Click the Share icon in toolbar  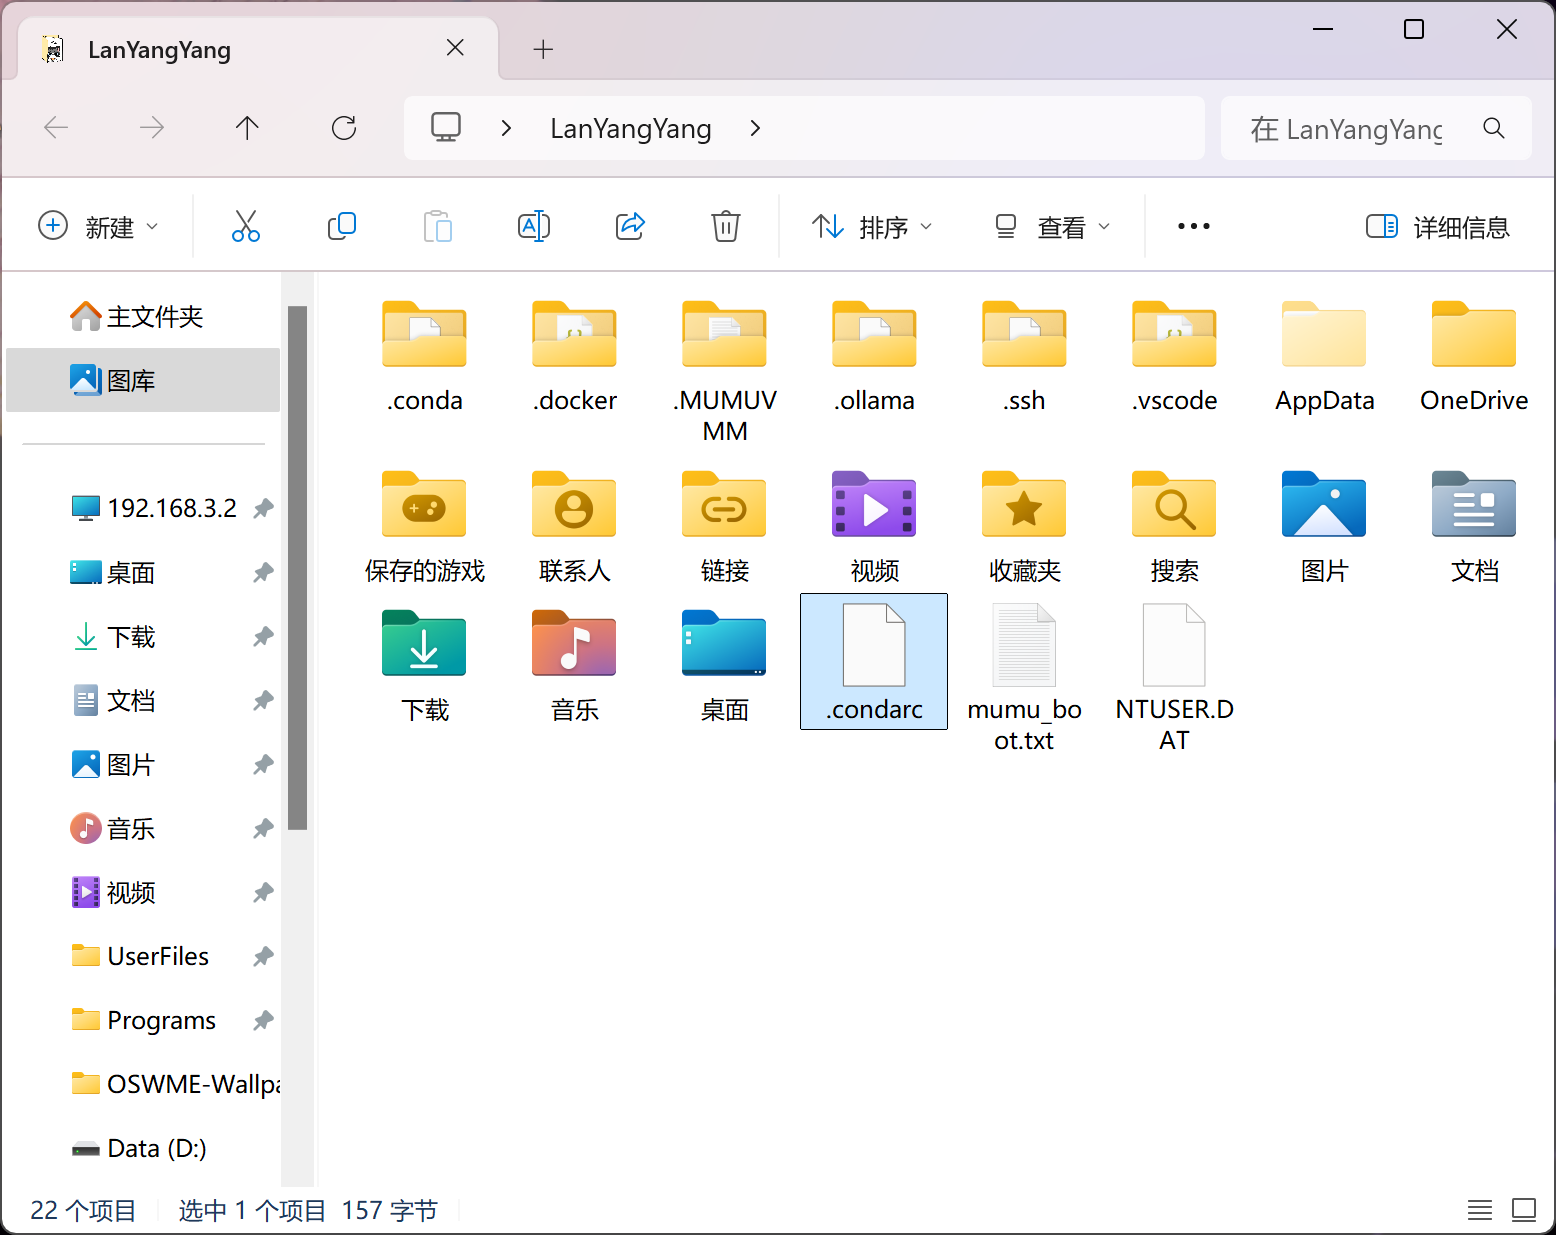point(630,227)
